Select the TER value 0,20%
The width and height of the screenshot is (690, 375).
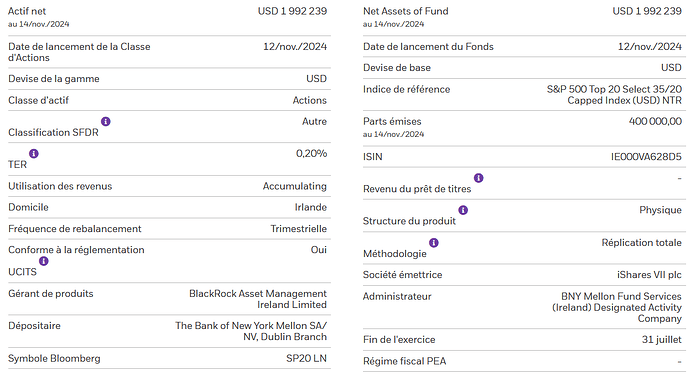(x=311, y=154)
